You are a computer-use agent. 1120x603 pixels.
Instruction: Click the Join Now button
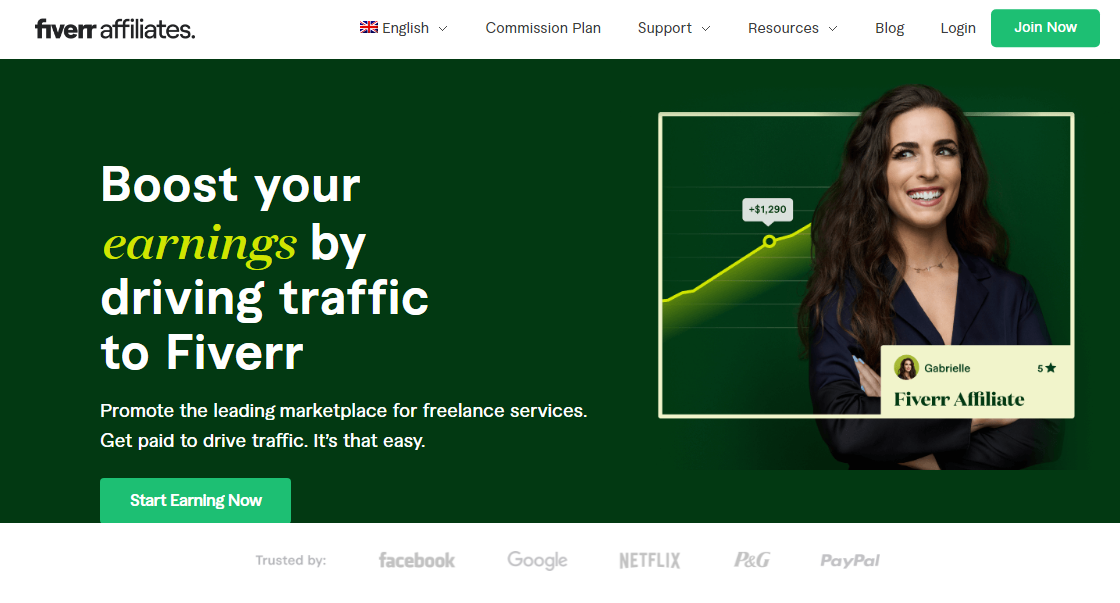(1045, 28)
